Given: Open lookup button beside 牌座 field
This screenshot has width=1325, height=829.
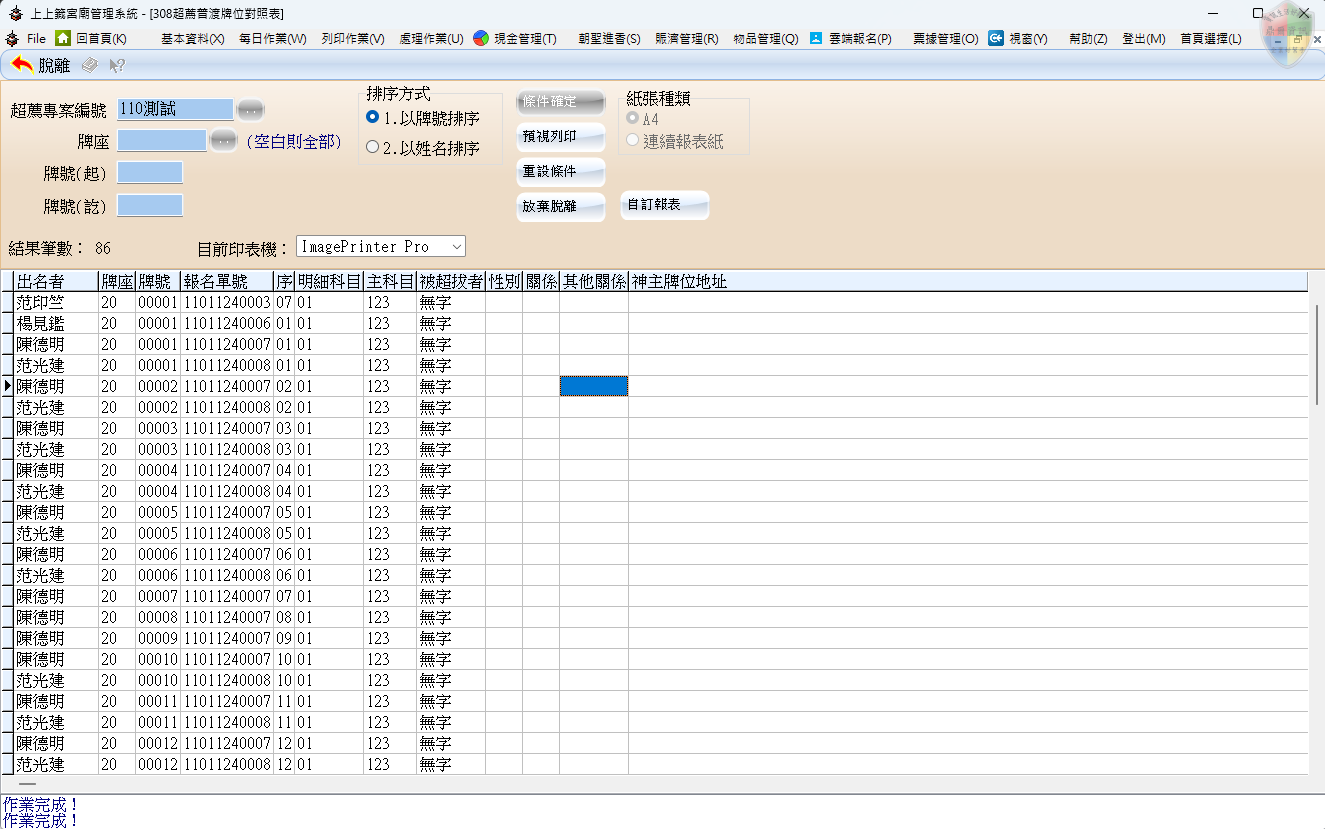Looking at the screenshot, I should [223, 141].
